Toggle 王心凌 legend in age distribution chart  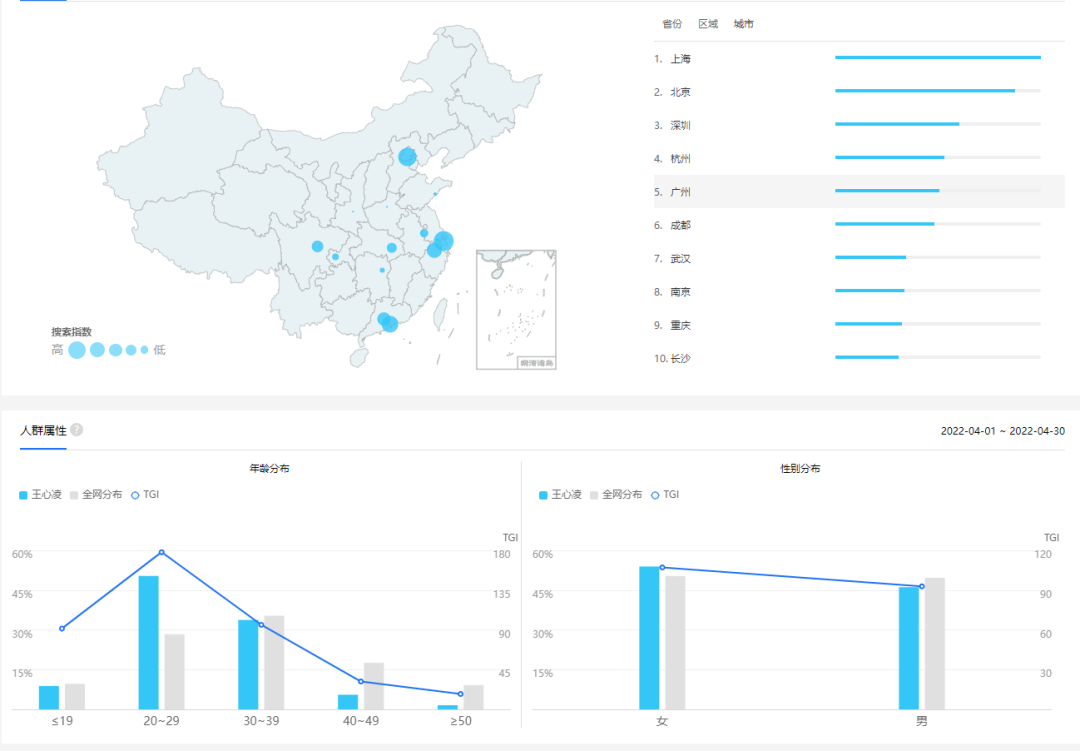coord(40,495)
